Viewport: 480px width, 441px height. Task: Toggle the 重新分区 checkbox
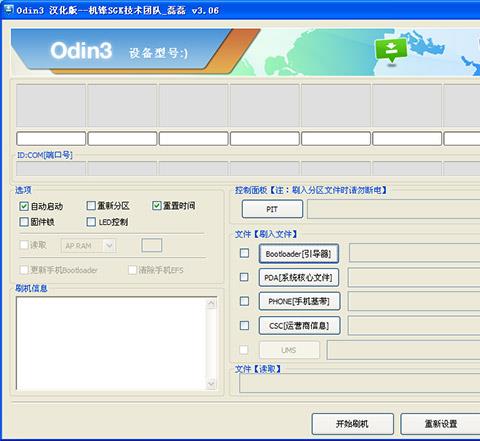coord(91,206)
